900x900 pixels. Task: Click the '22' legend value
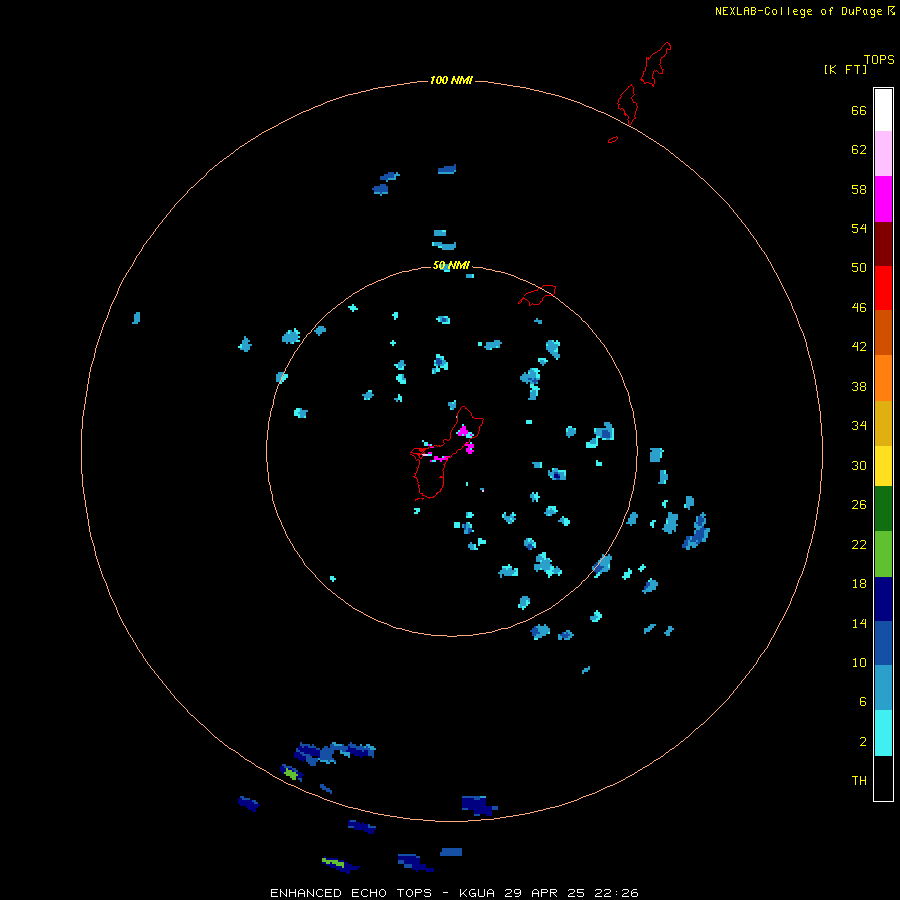pos(859,544)
